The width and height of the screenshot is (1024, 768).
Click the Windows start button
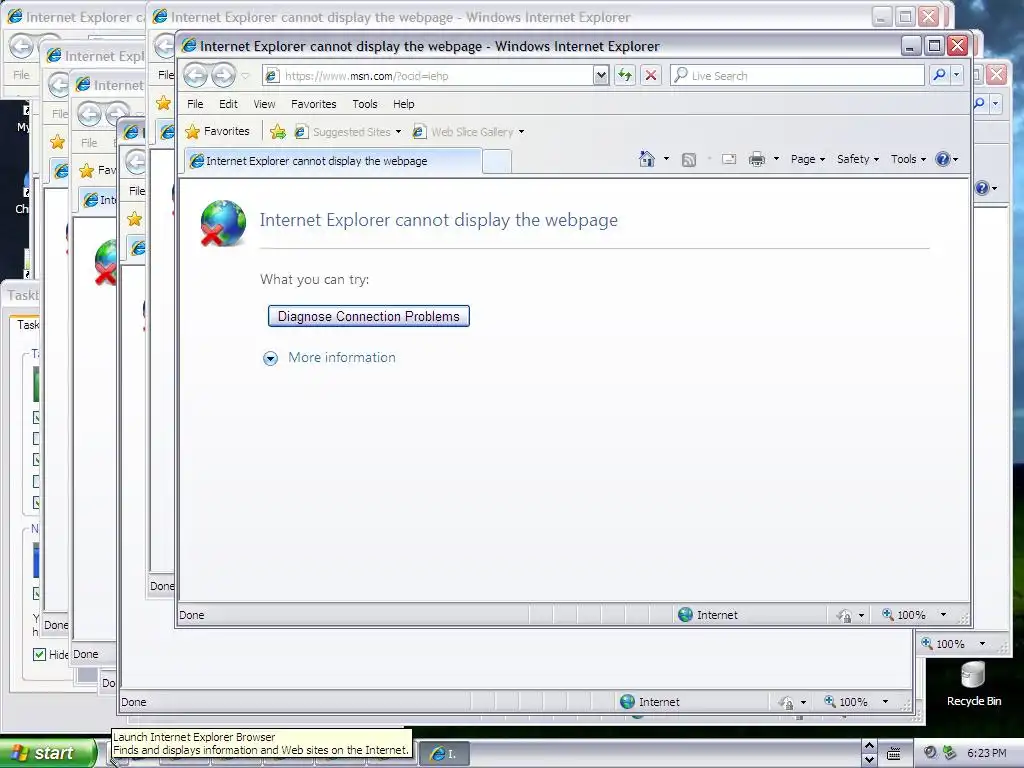point(48,753)
